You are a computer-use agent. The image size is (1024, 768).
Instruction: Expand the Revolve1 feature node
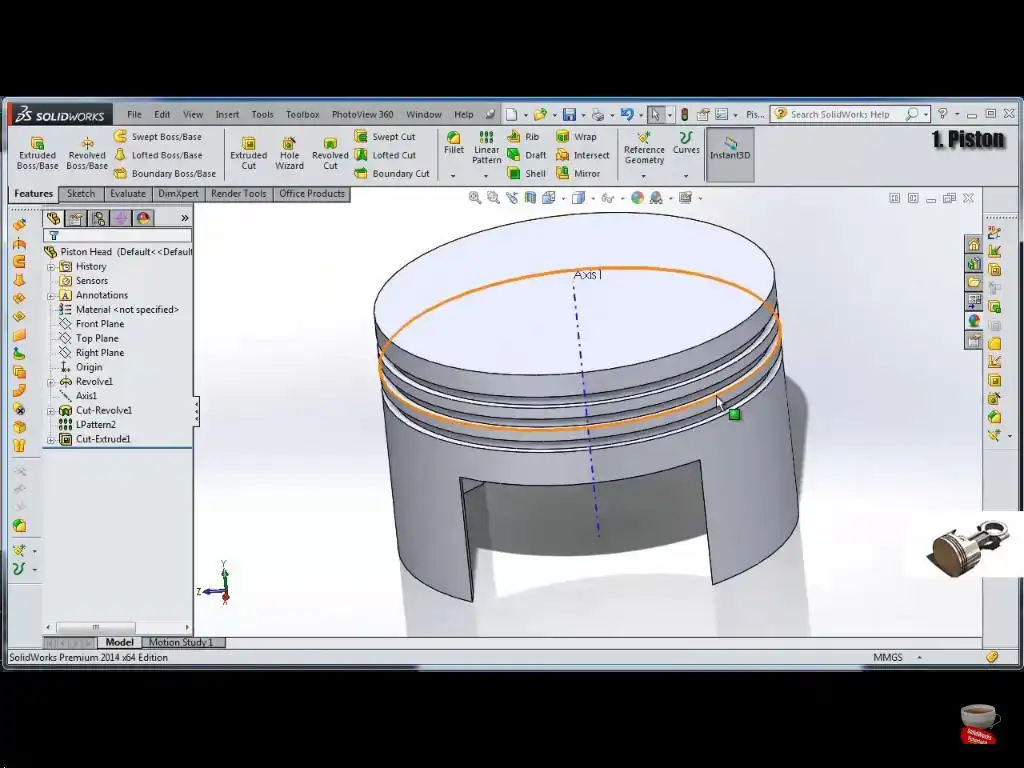coord(51,382)
